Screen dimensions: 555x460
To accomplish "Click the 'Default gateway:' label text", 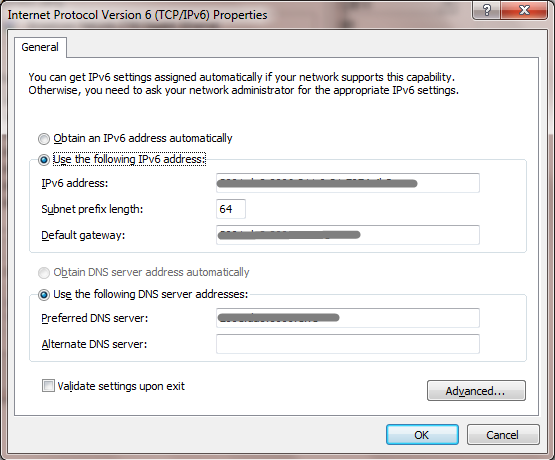I will tap(83, 235).
